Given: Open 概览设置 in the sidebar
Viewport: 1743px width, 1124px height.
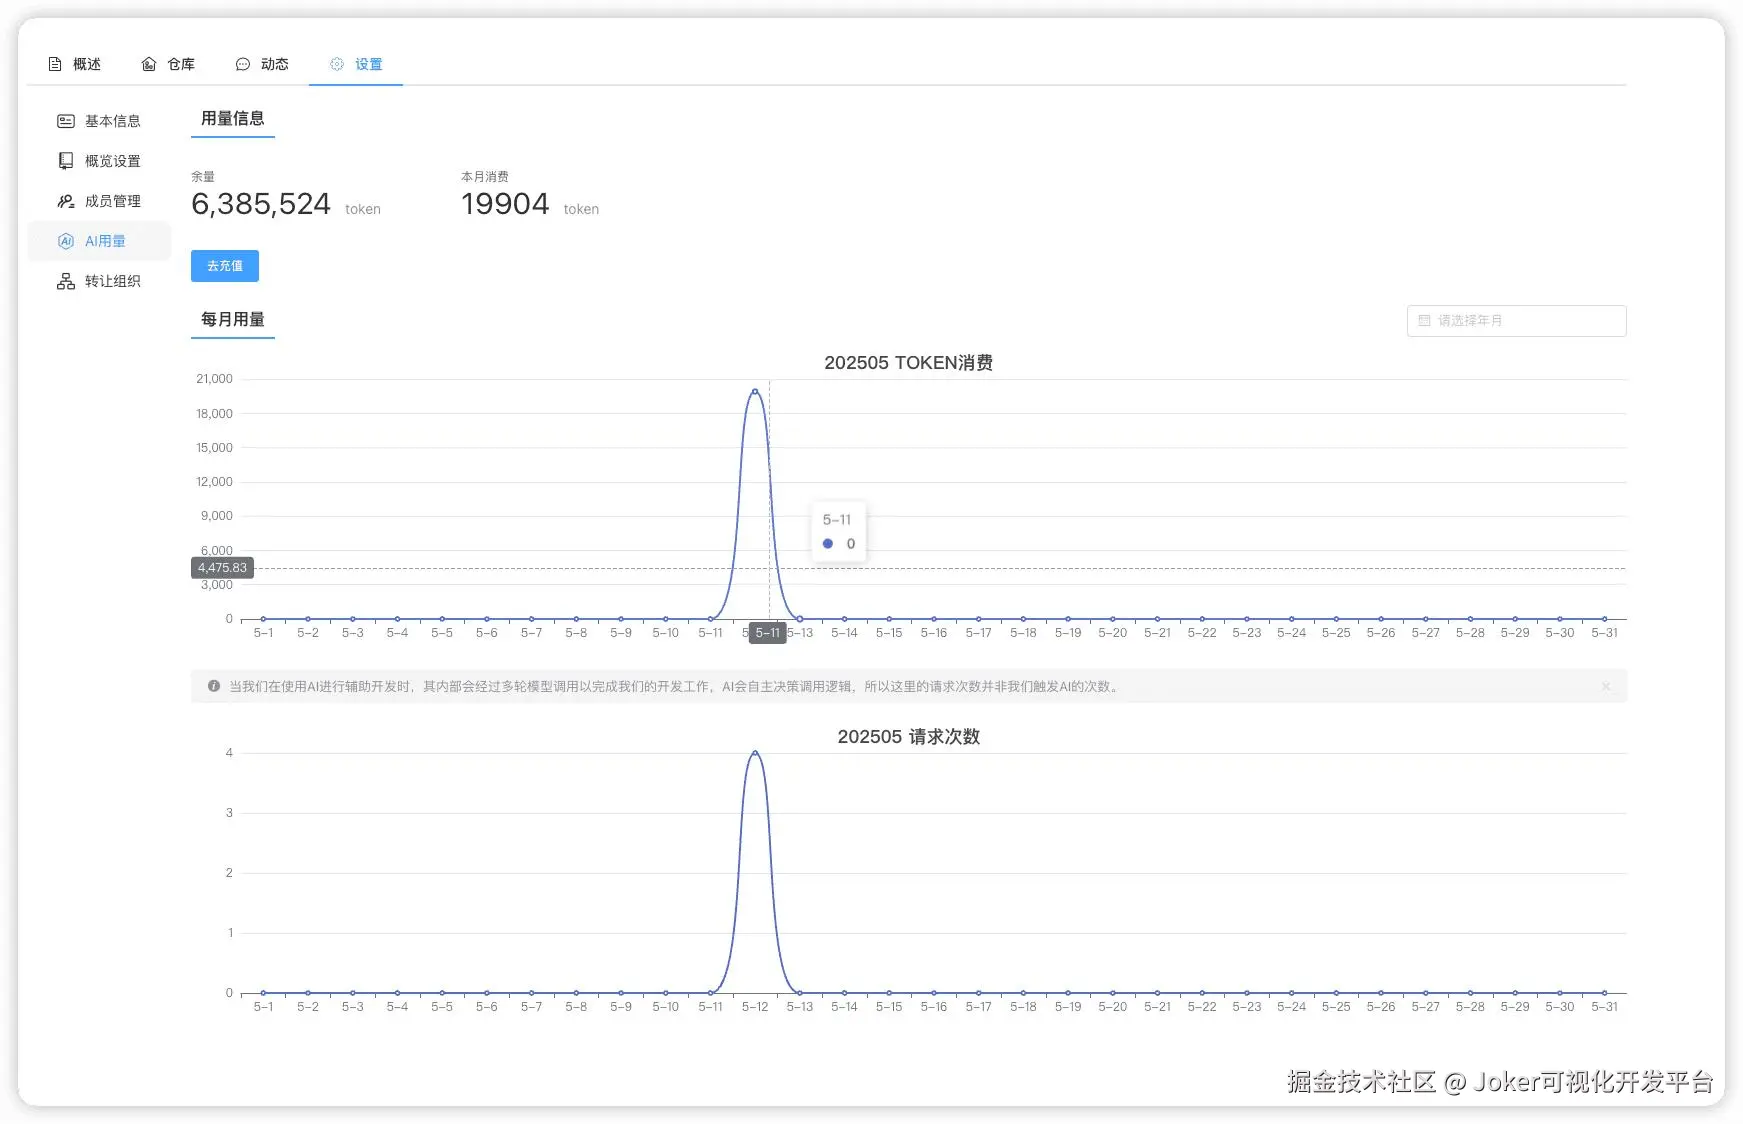Looking at the screenshot, I should click(100, 161).
